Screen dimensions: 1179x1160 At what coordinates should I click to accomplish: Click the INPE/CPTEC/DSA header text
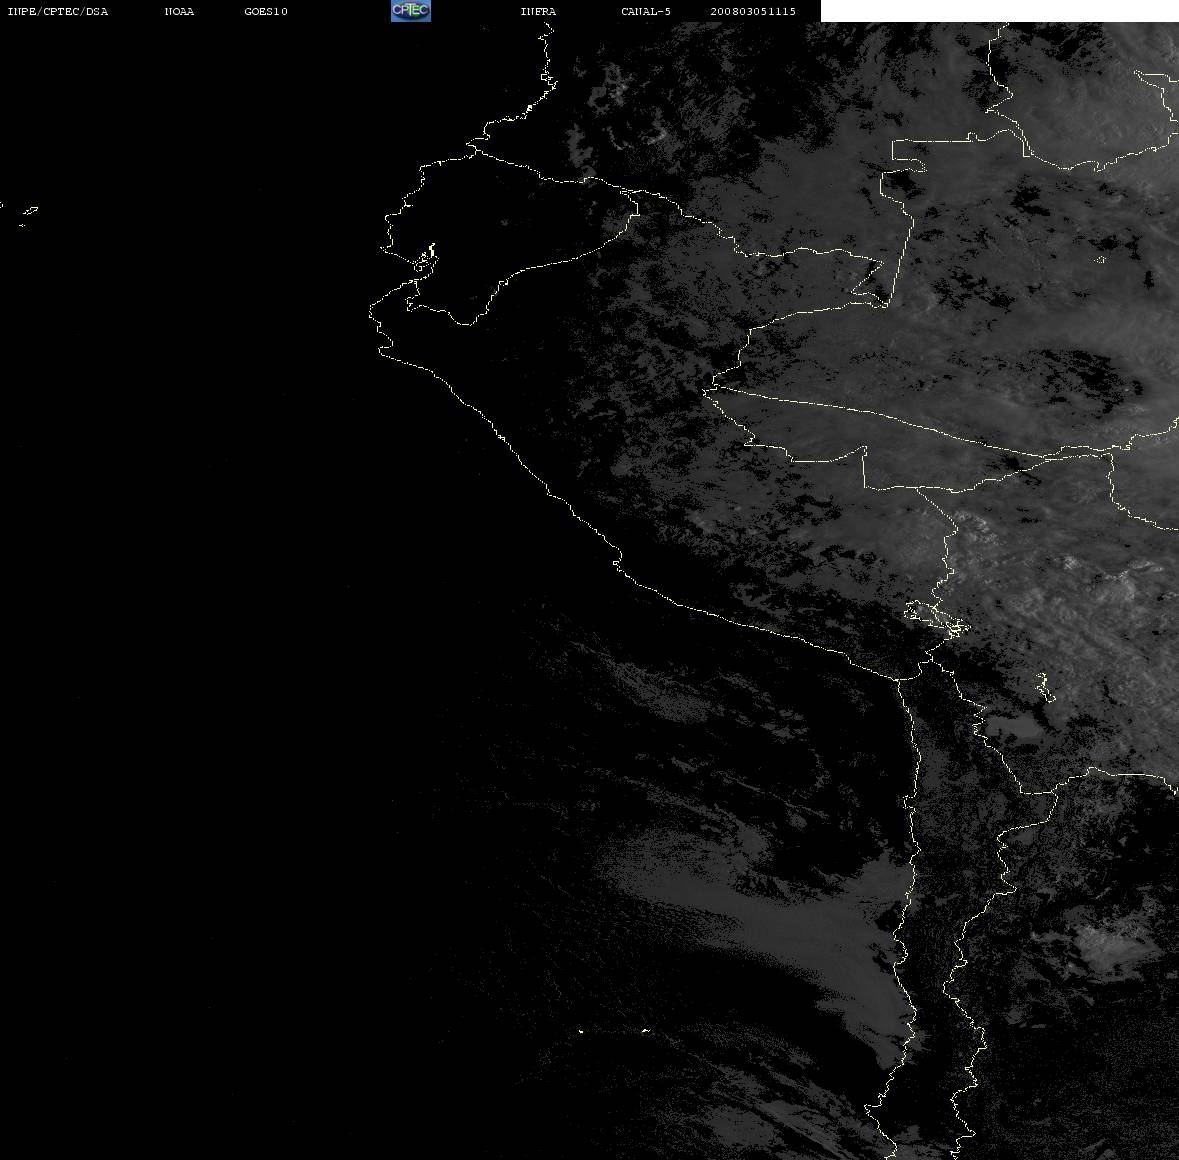tap(58, 11)
